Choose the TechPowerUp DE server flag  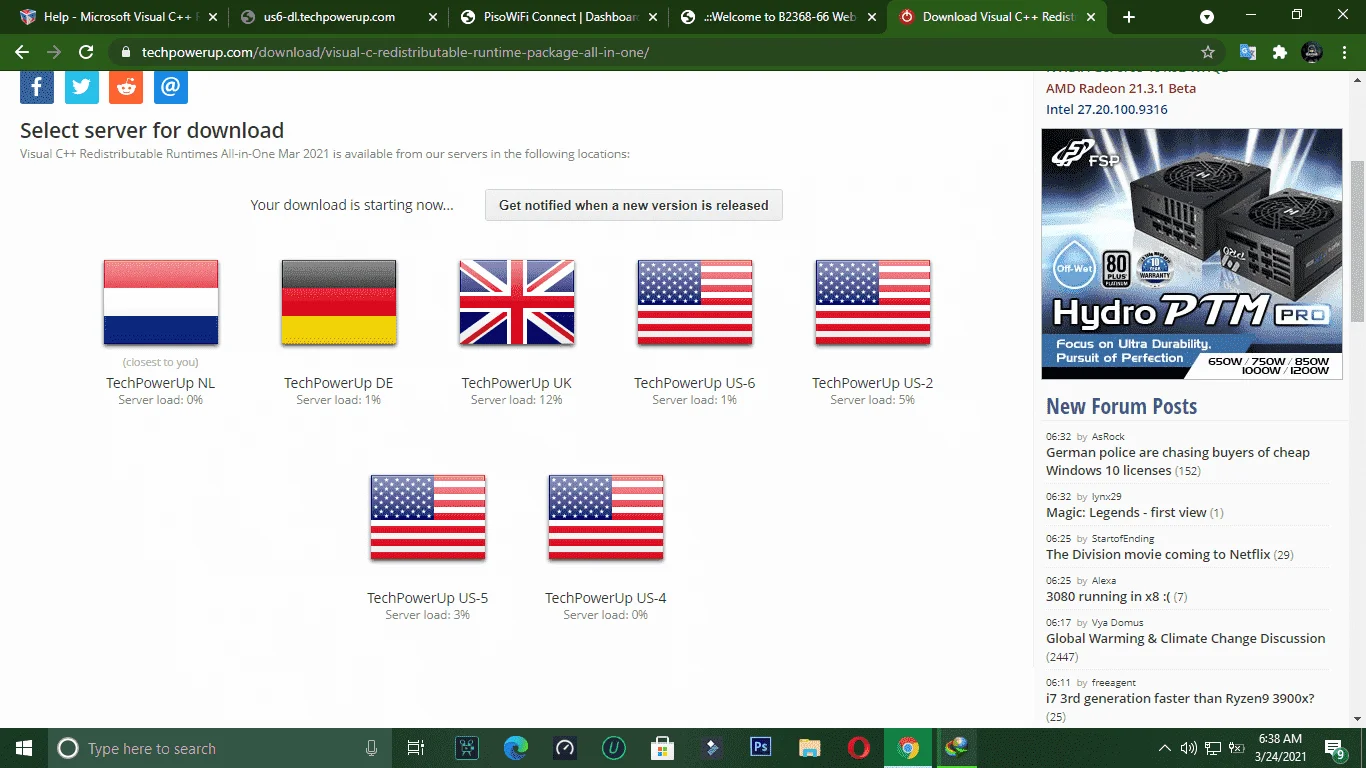coord(339,302)
